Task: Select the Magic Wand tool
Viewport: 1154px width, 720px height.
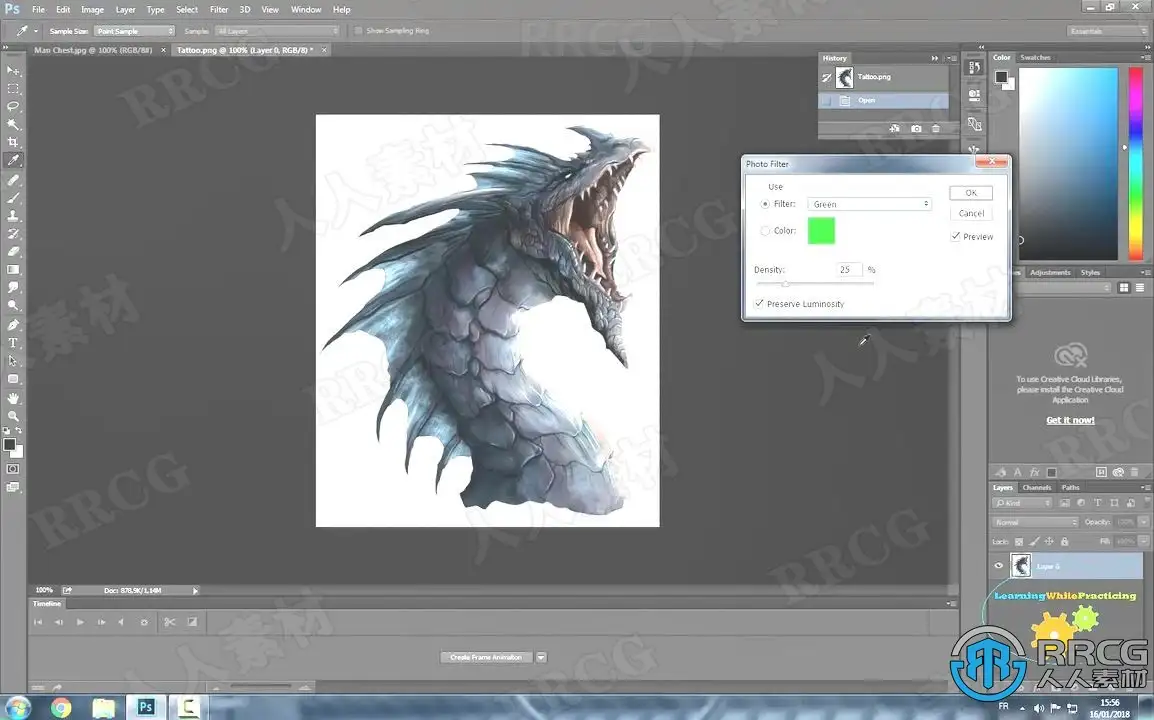Action: pos(13,125)
